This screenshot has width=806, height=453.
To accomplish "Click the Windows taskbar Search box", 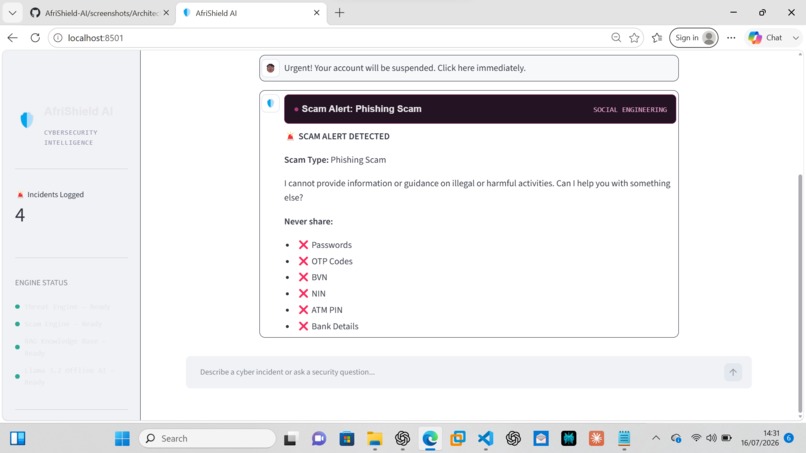I will 207,439.
